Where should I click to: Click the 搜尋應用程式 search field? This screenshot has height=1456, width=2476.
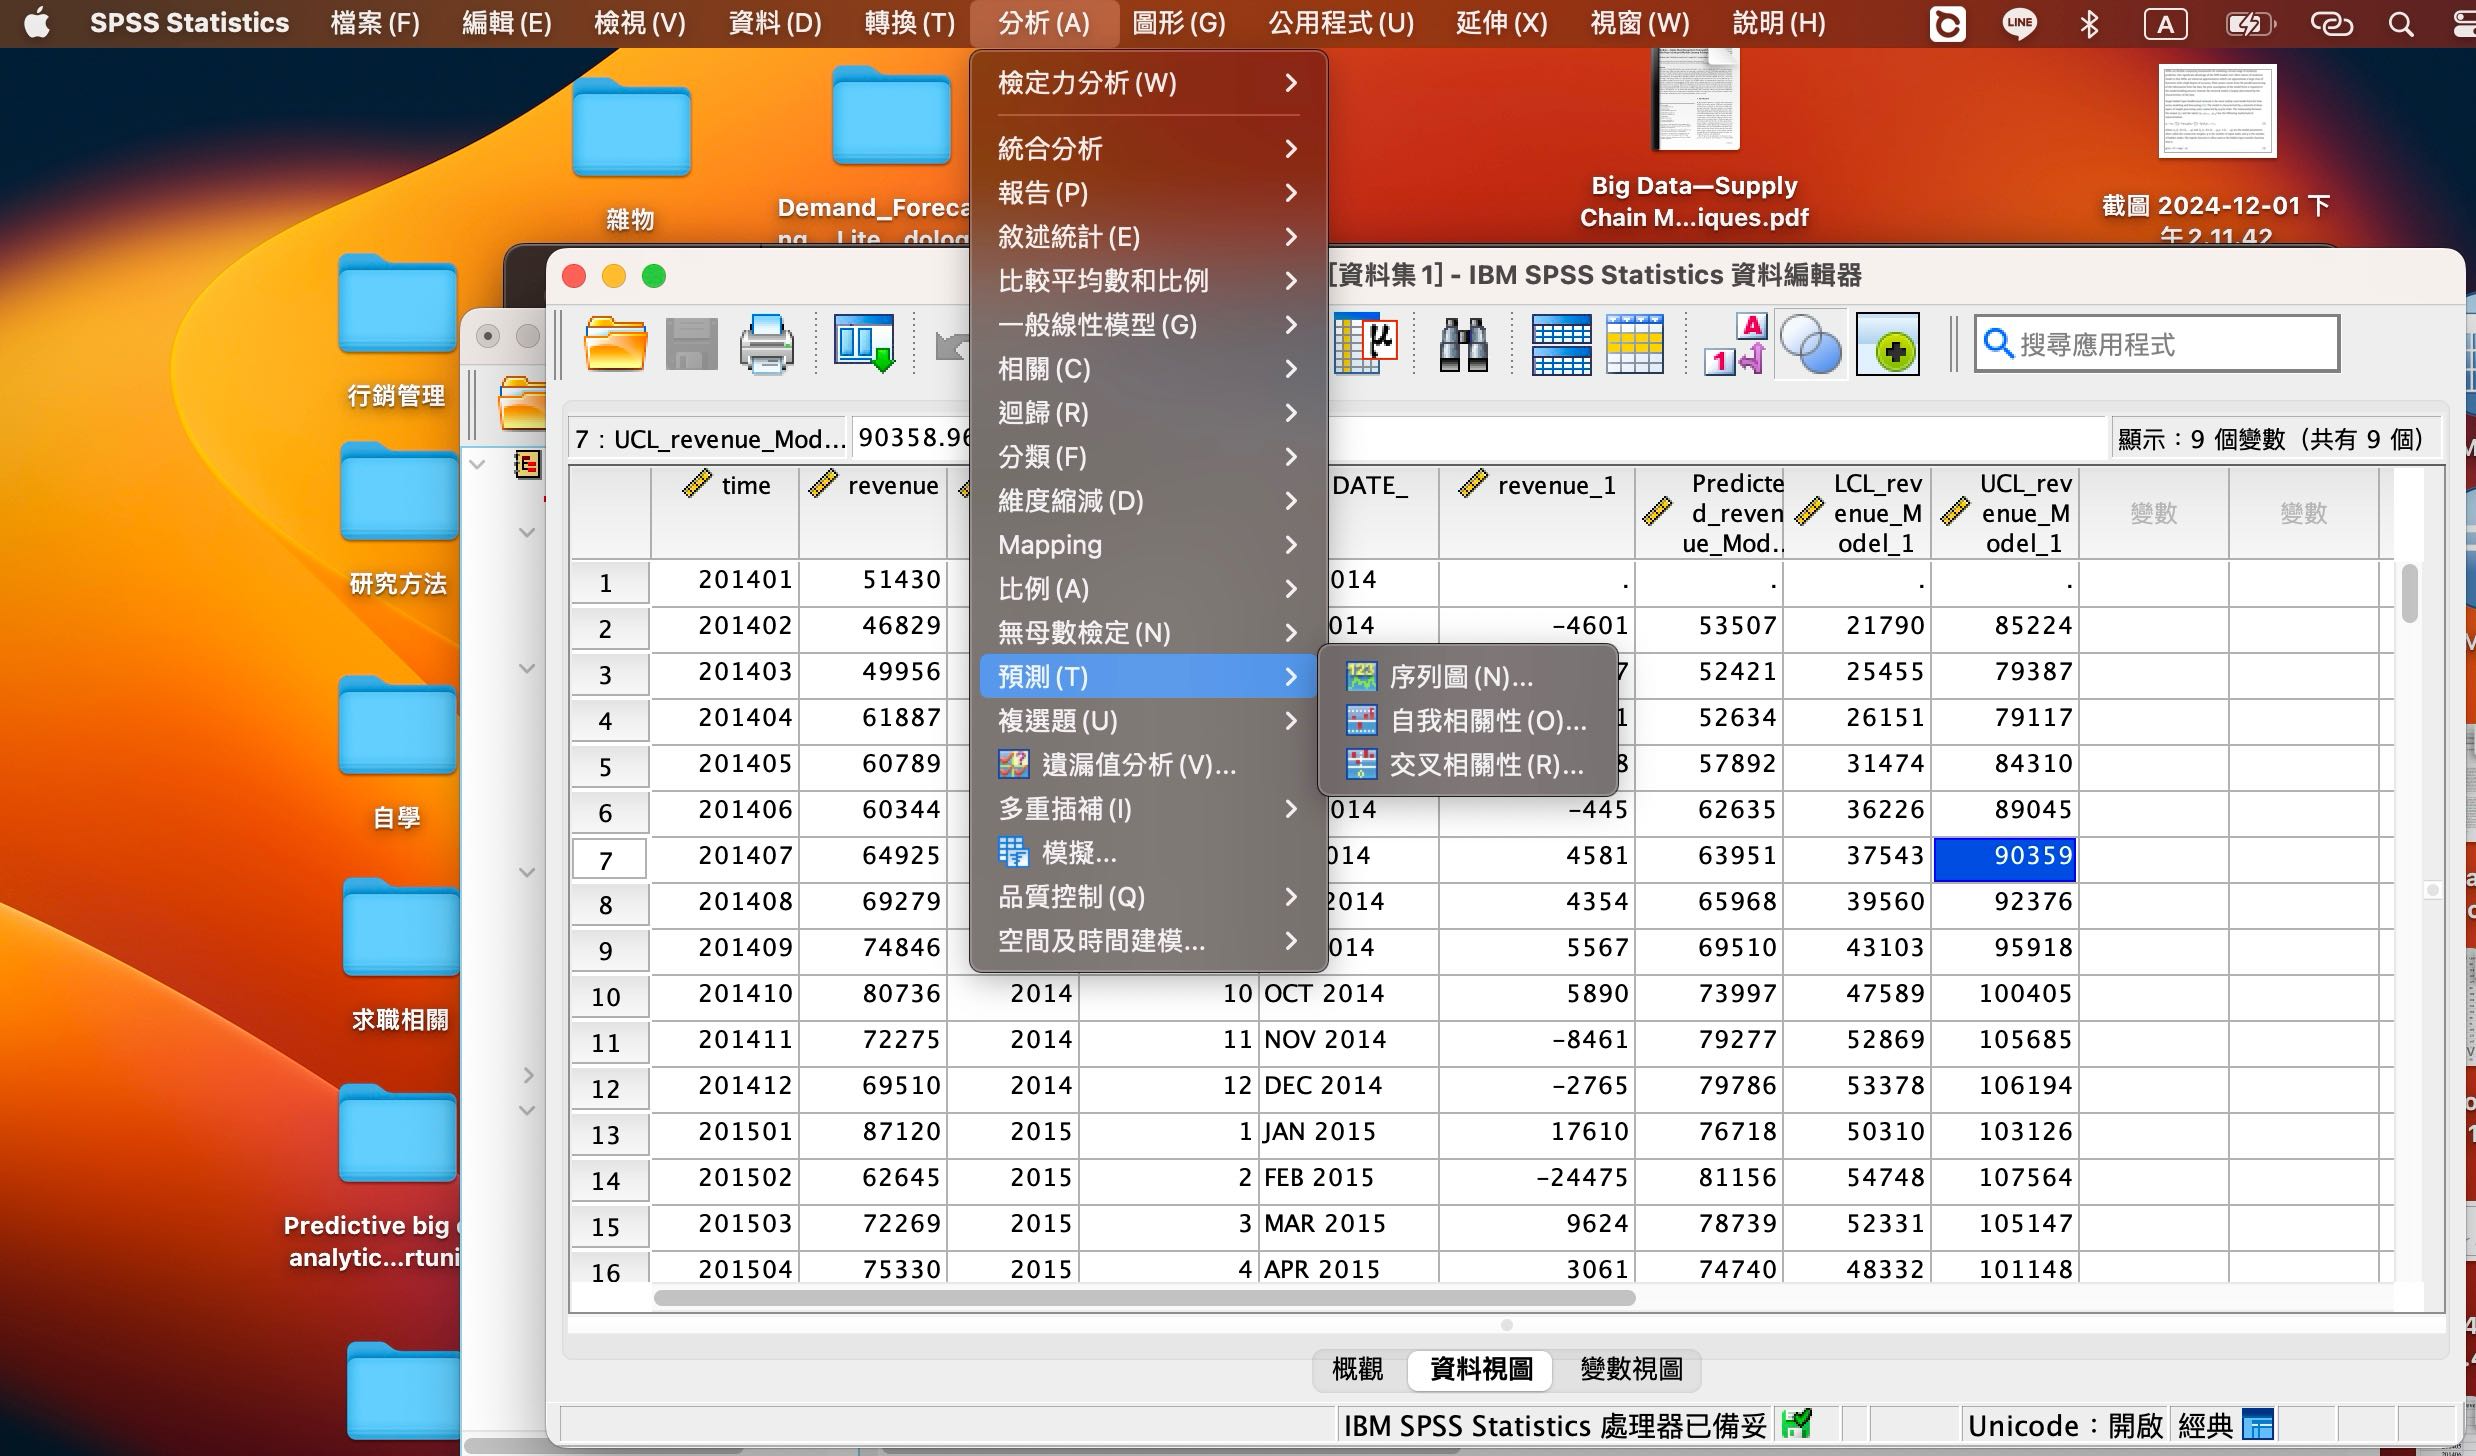click(x=2155, y=343)
